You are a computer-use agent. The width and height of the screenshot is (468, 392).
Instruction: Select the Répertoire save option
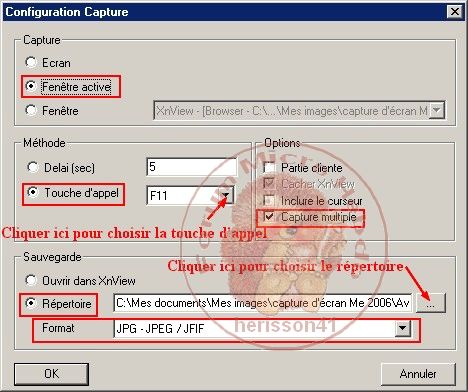click(x=31, y=303)
